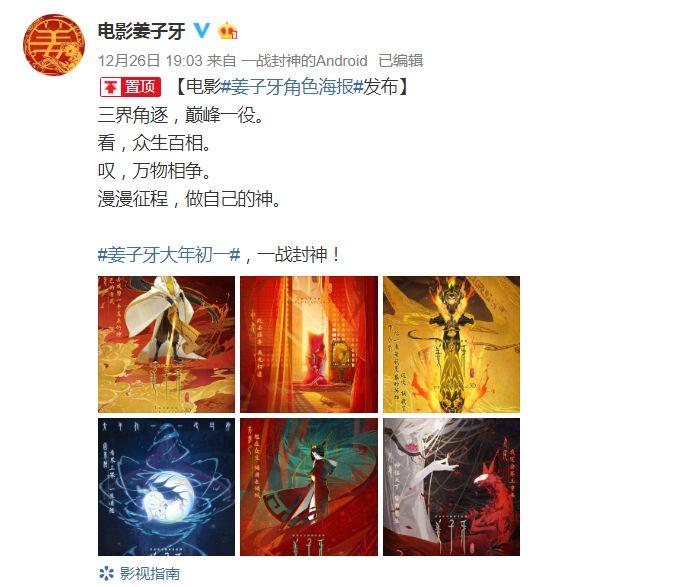This screenshot has height=587, width=689.
Task: Click the 影视指南 flower icon
Action: click(x=106, y=573)
